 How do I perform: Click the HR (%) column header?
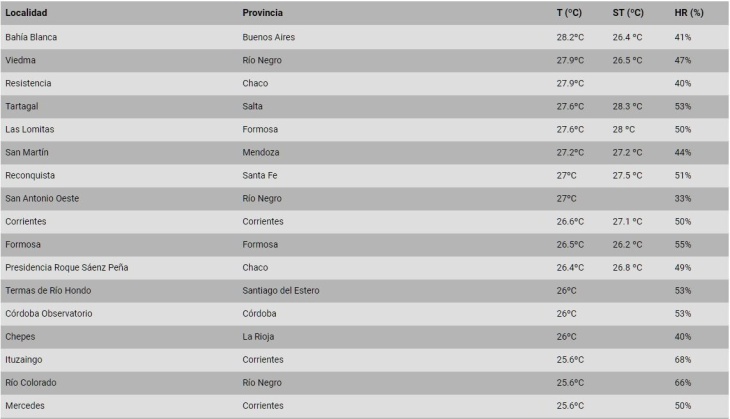point(689,13)
